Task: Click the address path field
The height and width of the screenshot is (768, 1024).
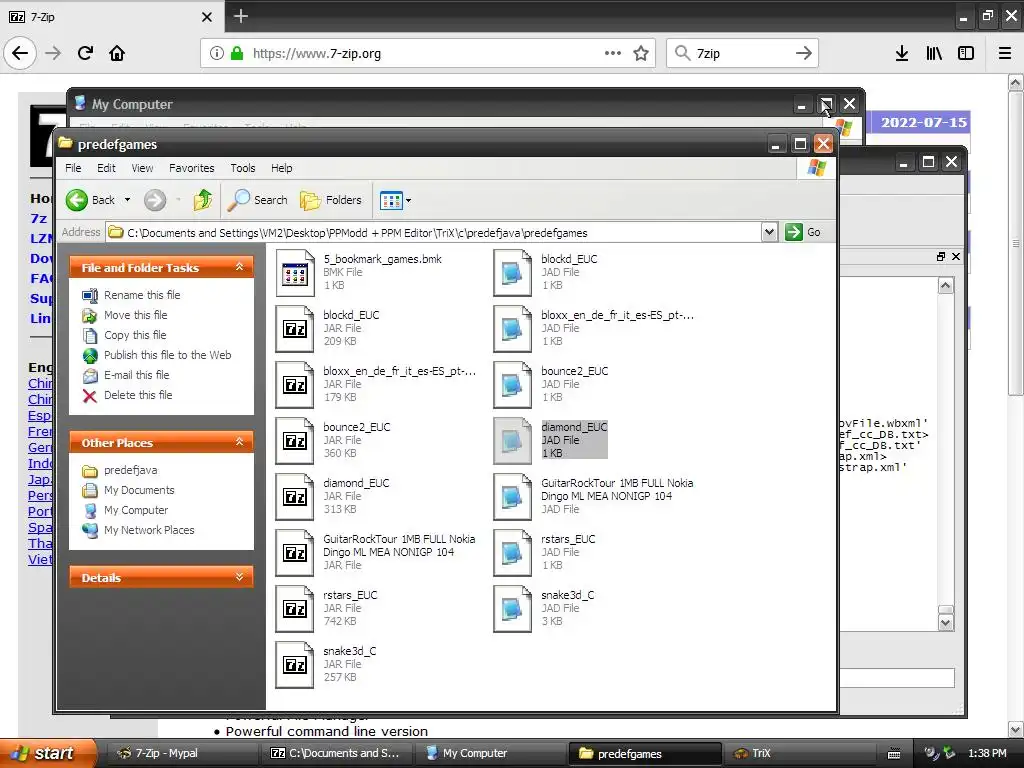Action: (433, 232)
